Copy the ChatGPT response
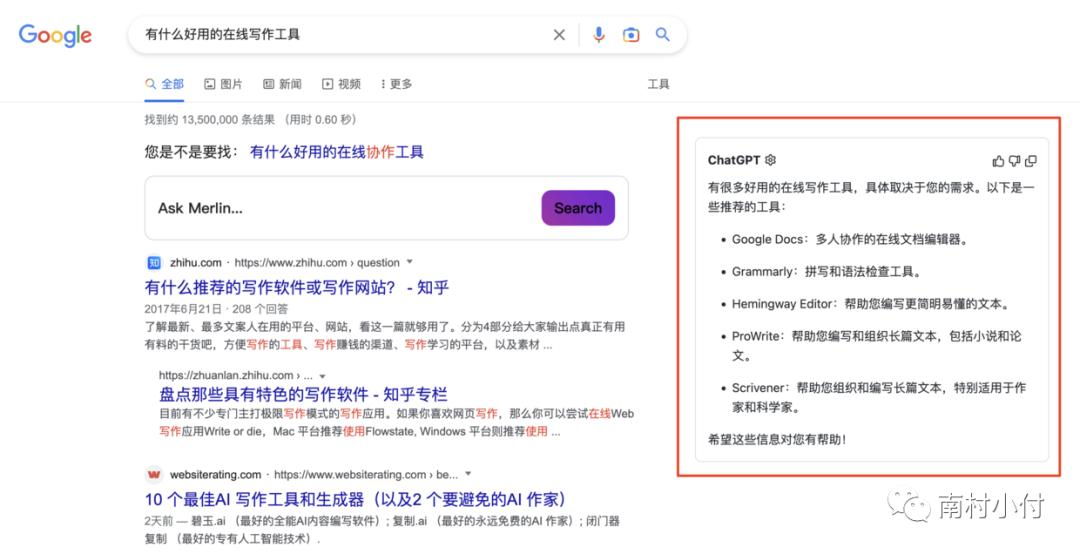The height and width of the screenshot is (554, 1080). (1031, 161)
